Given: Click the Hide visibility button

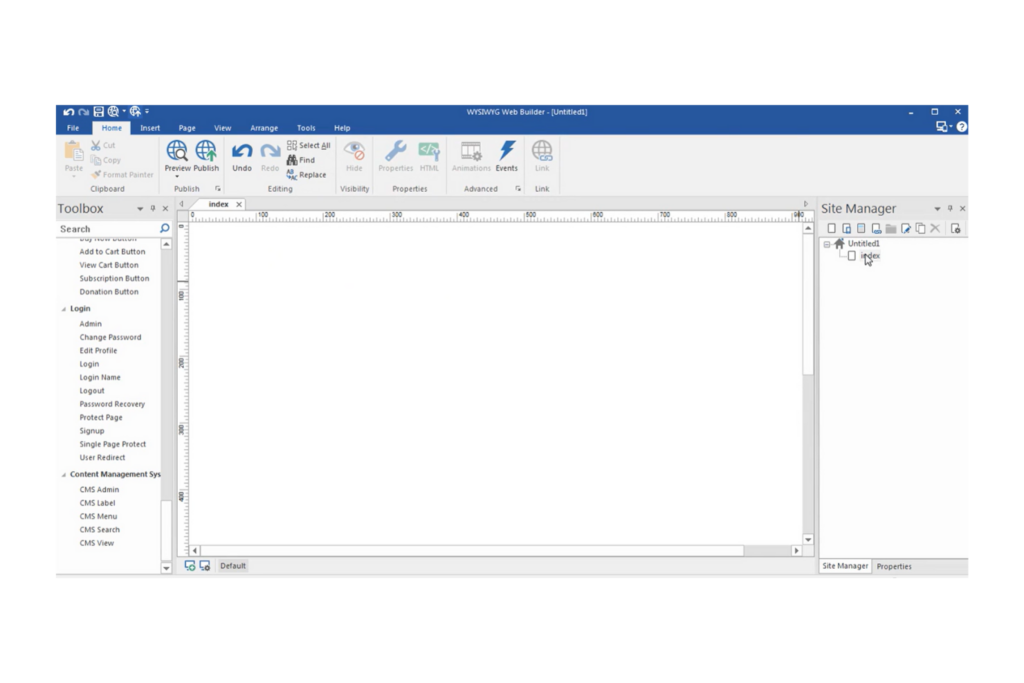Looking at the screenshot, I should click(x=354, y=157).
